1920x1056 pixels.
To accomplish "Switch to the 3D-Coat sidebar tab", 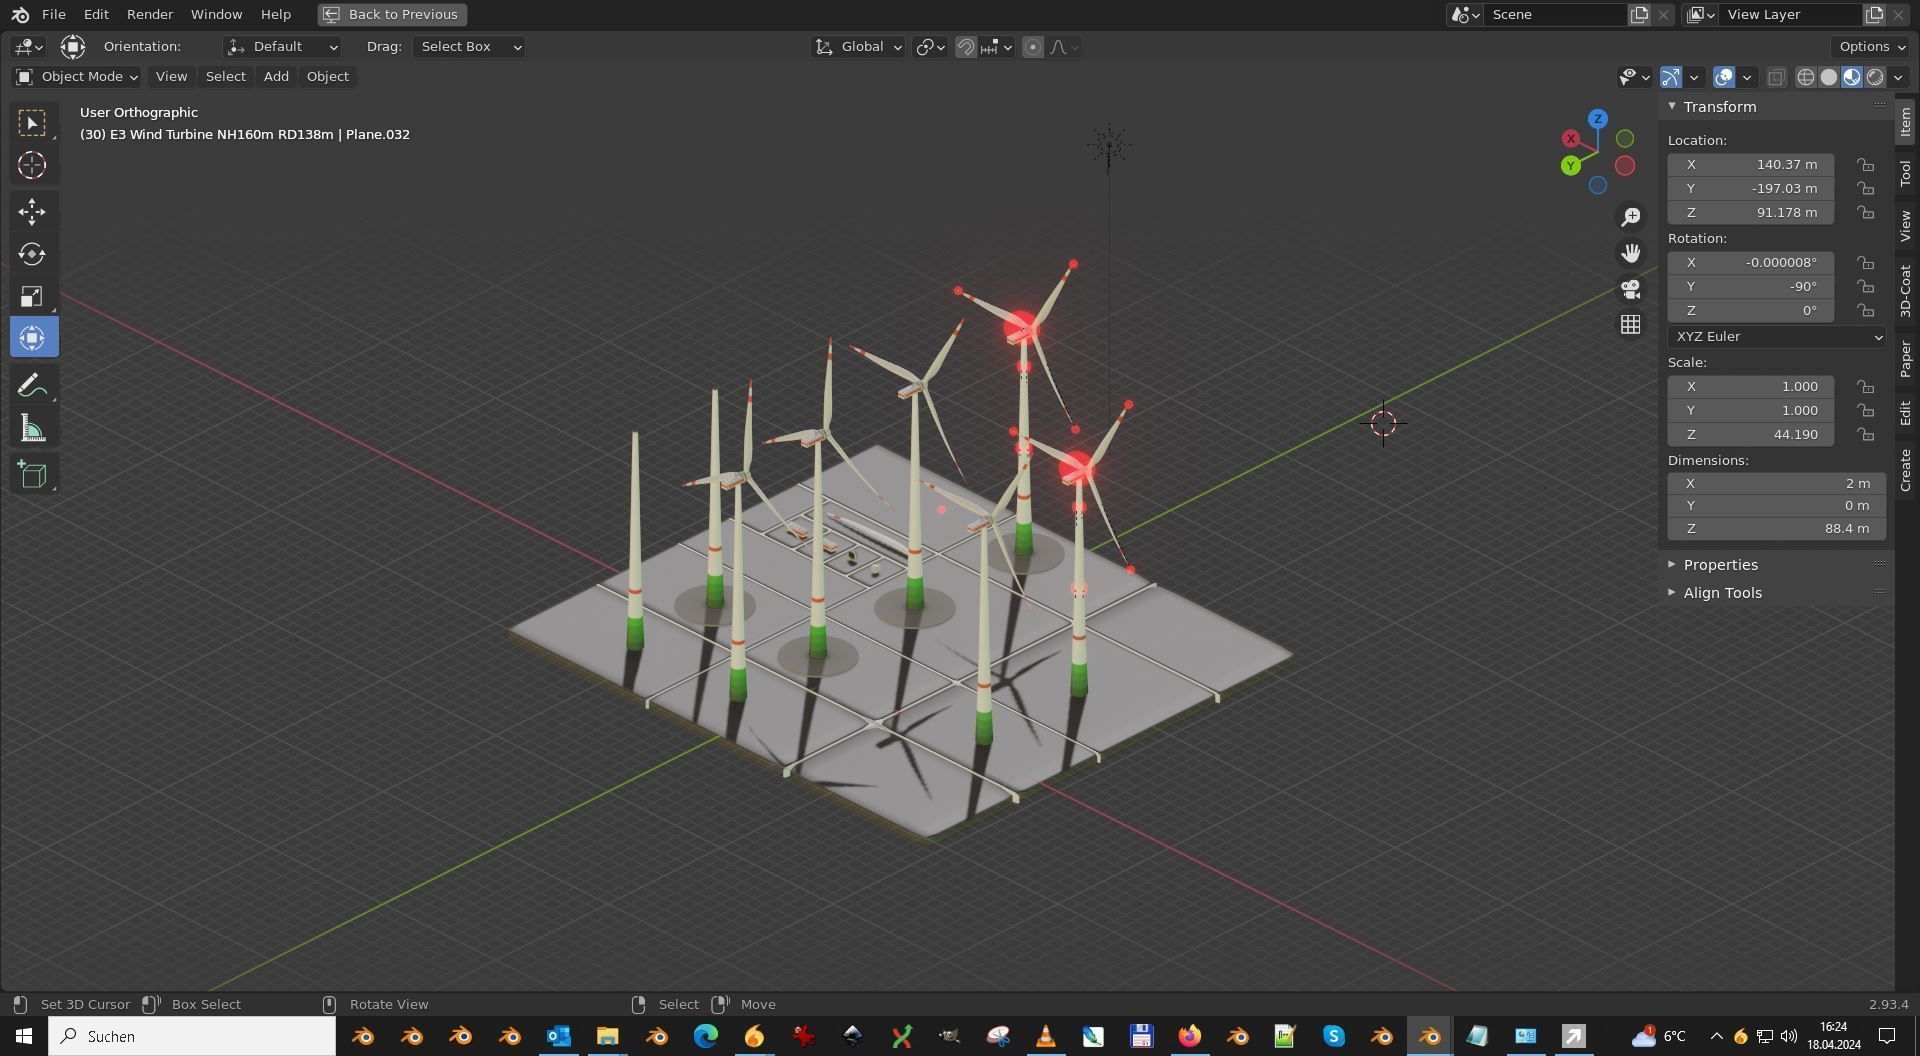I will pos(1906,291).
